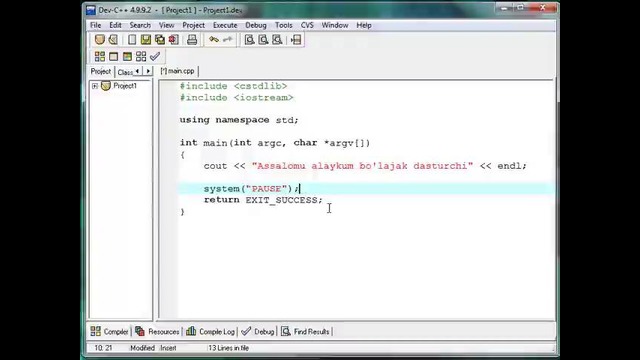Open the Project menu
640x360 pixels.
click(193, 25)
